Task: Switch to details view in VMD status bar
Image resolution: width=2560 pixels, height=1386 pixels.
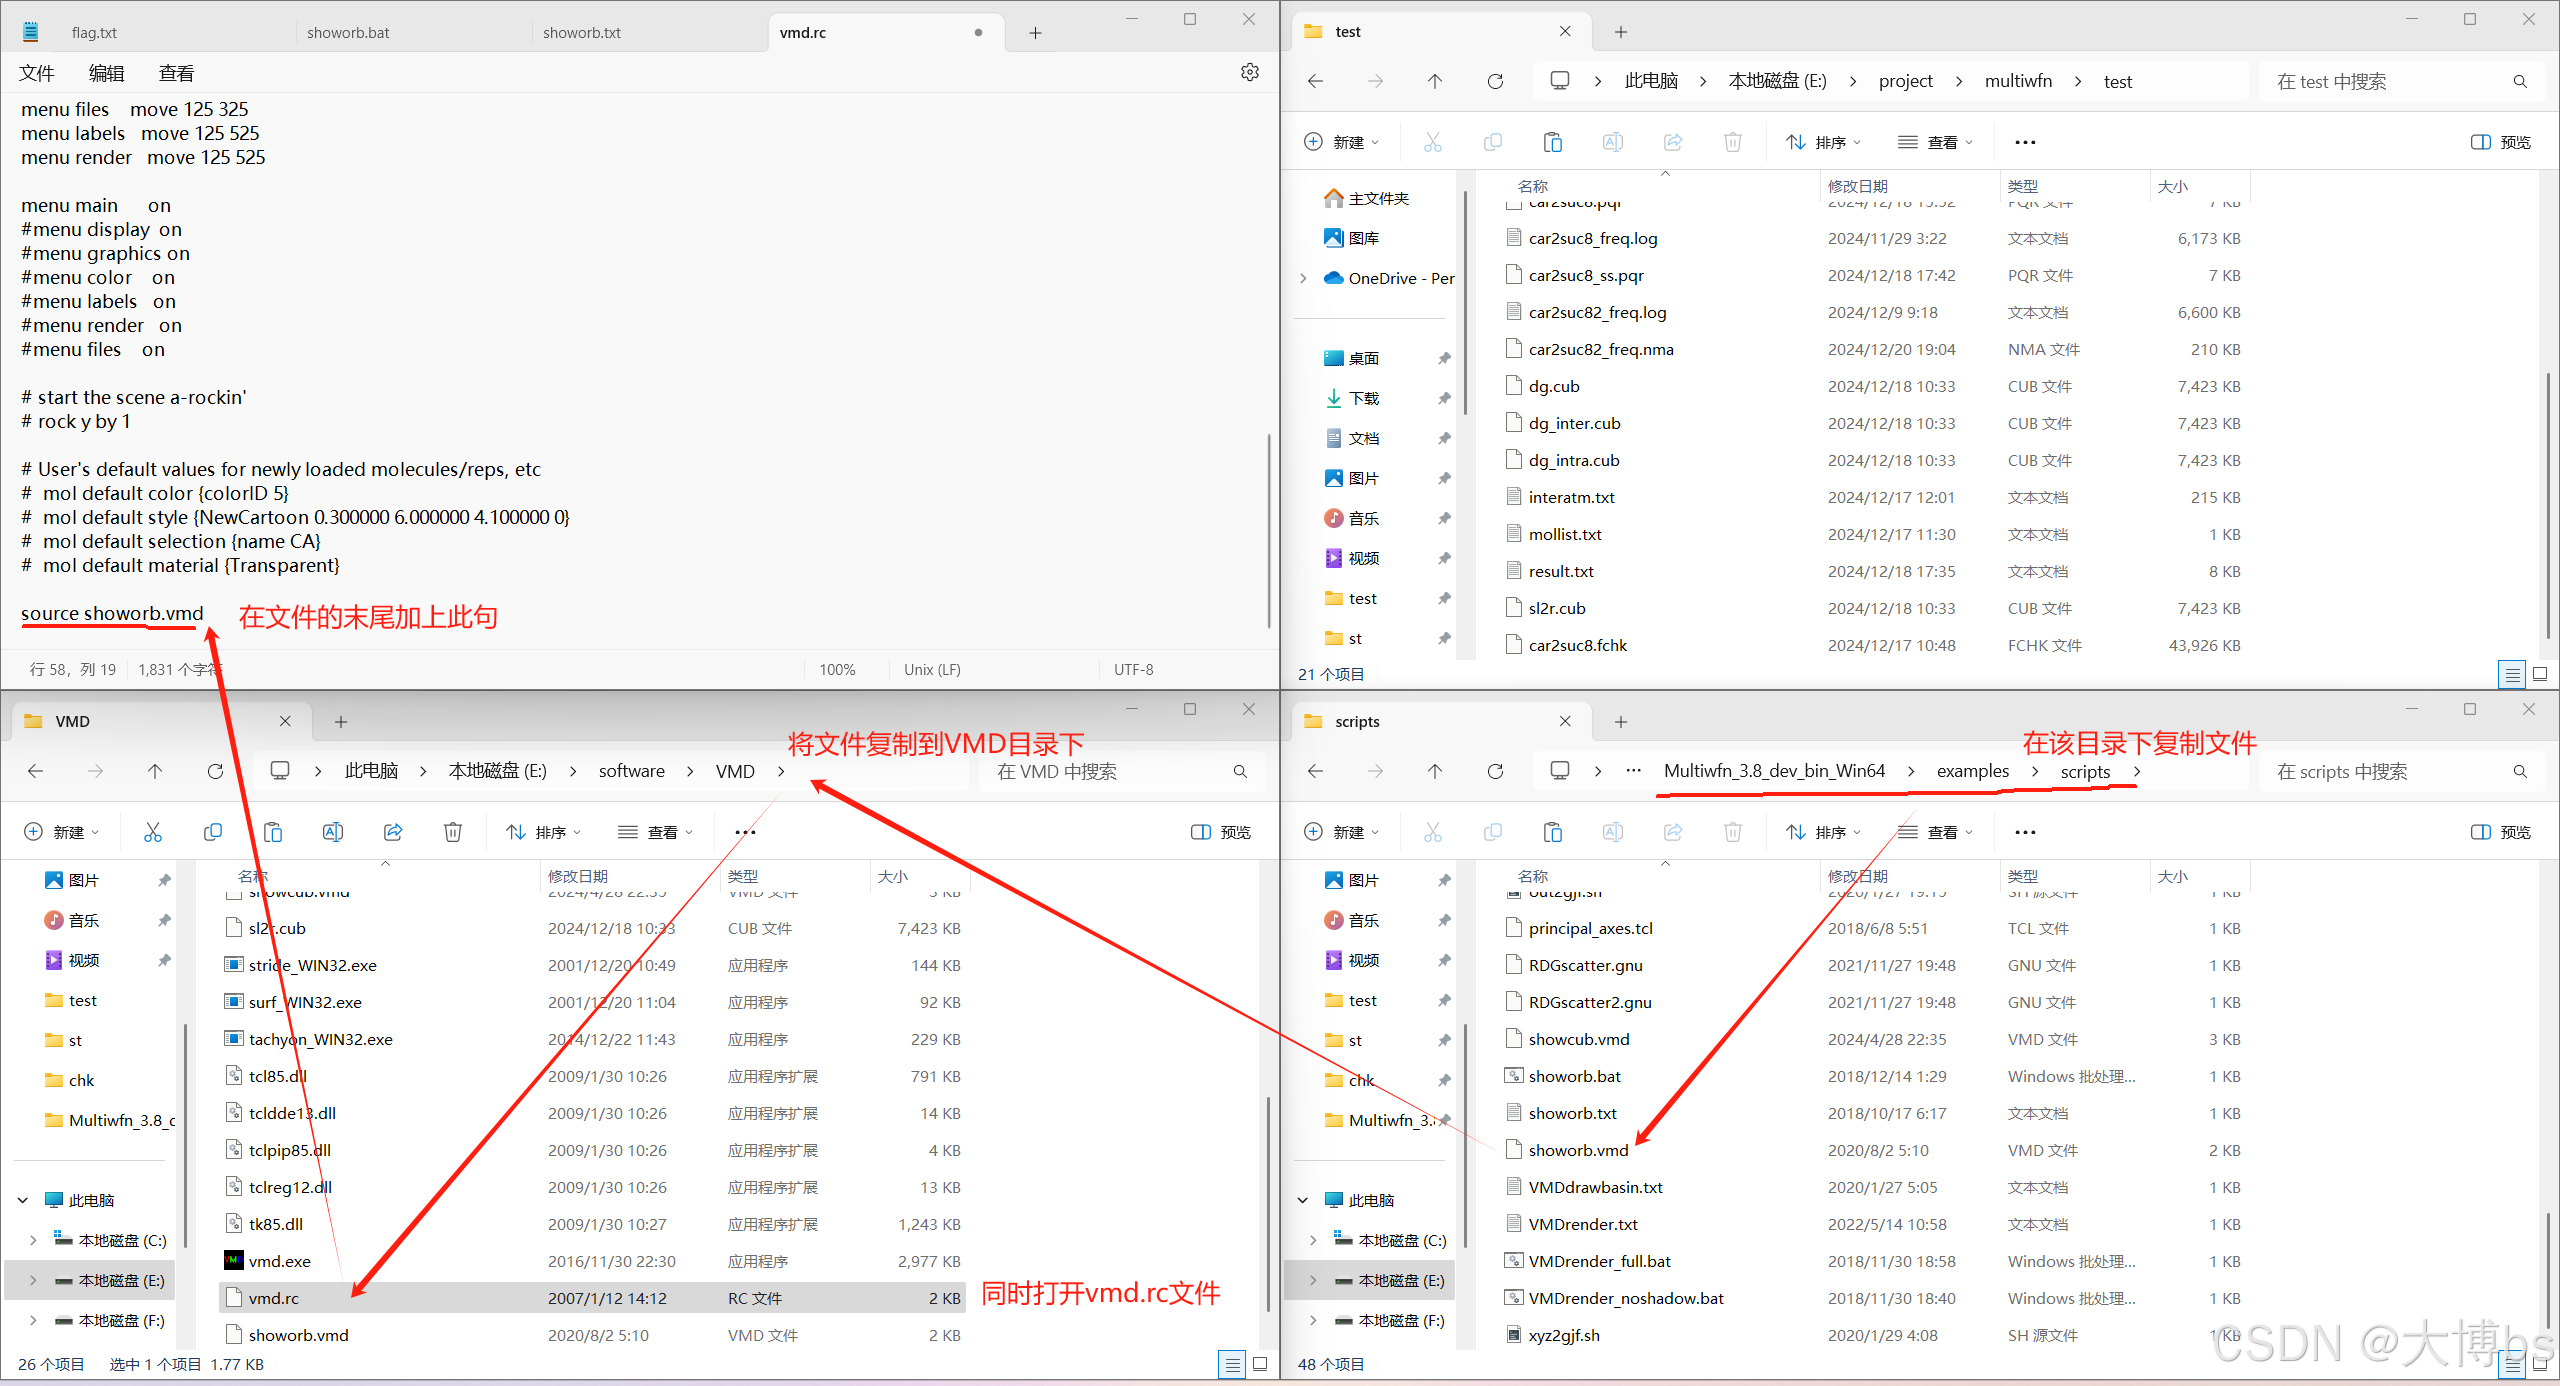Action: pyautogui.click(x=1232, y=1364)
